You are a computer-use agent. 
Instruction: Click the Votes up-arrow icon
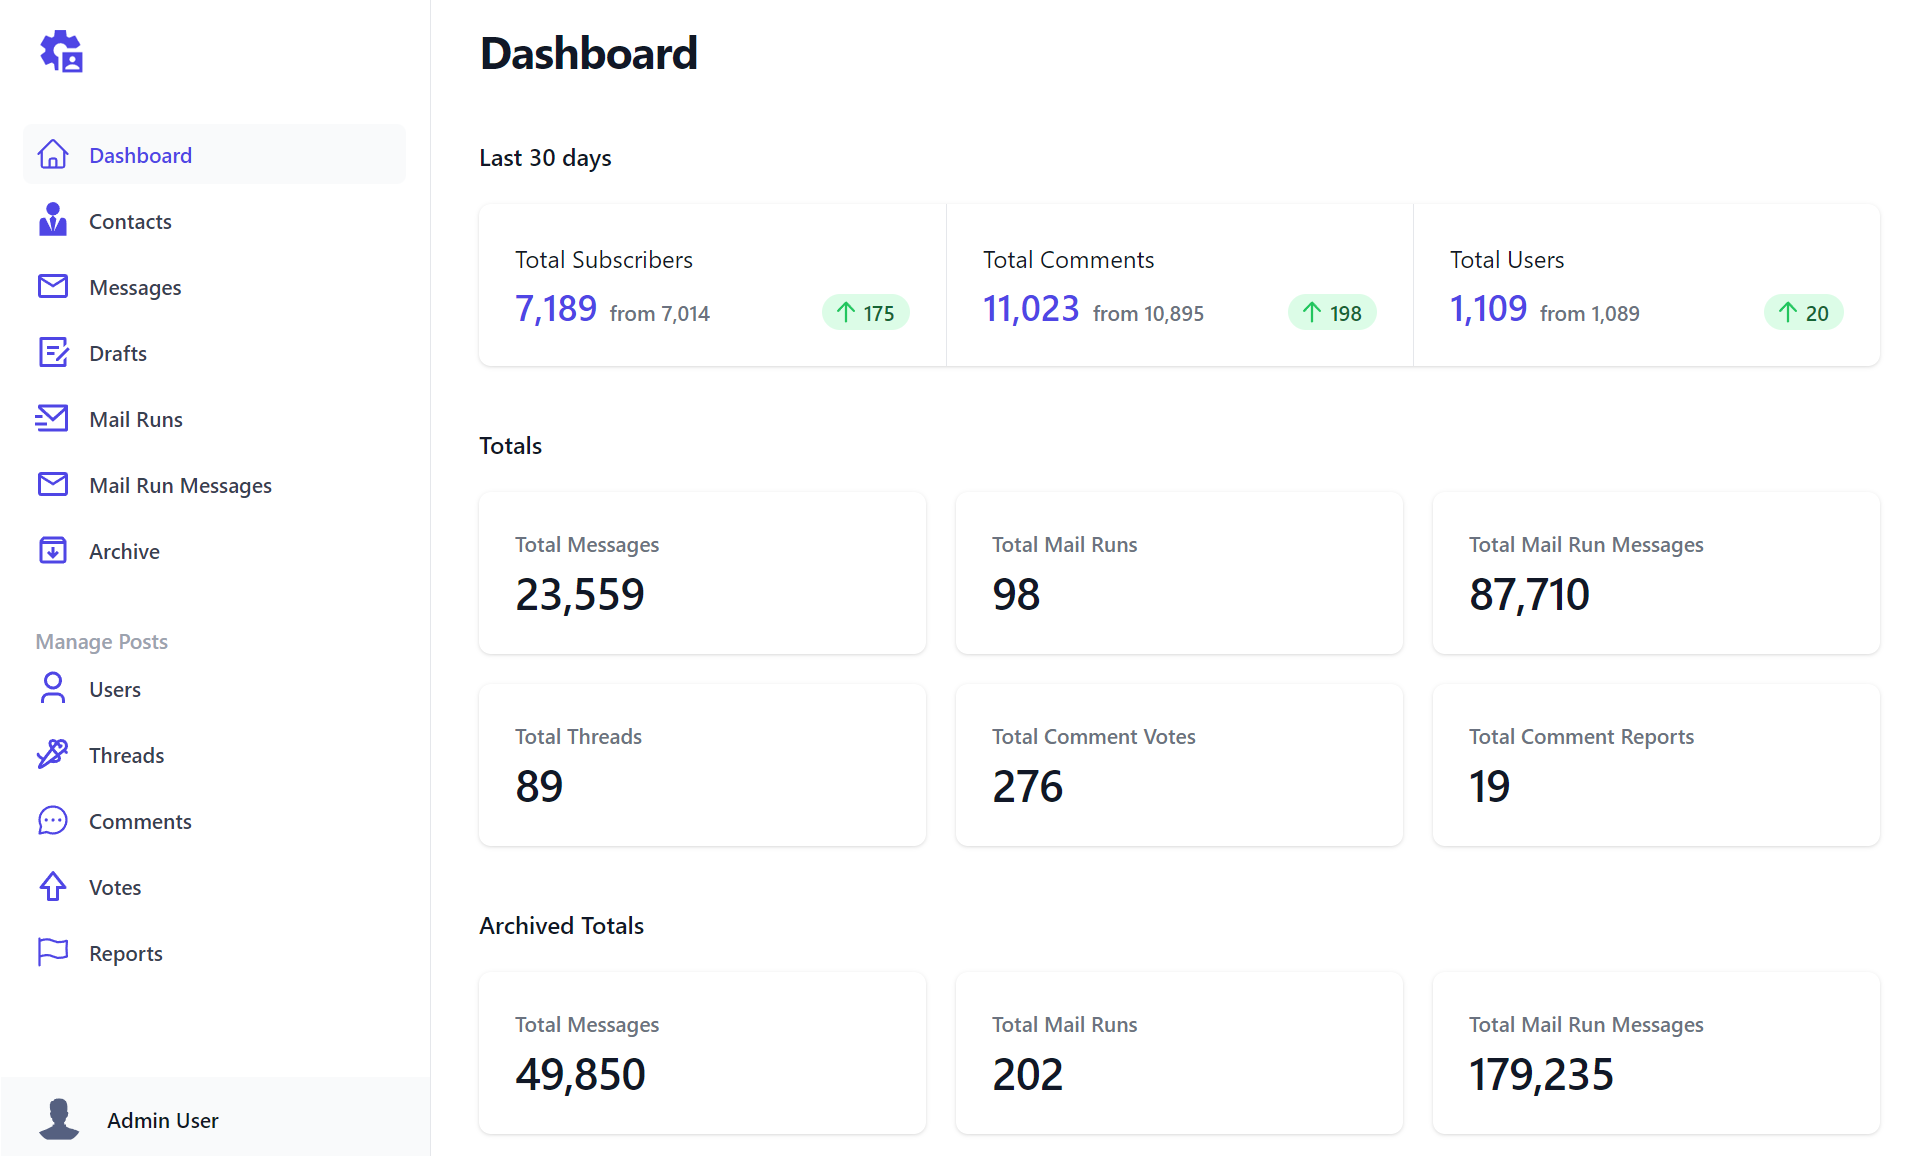(x=53, y=886)
